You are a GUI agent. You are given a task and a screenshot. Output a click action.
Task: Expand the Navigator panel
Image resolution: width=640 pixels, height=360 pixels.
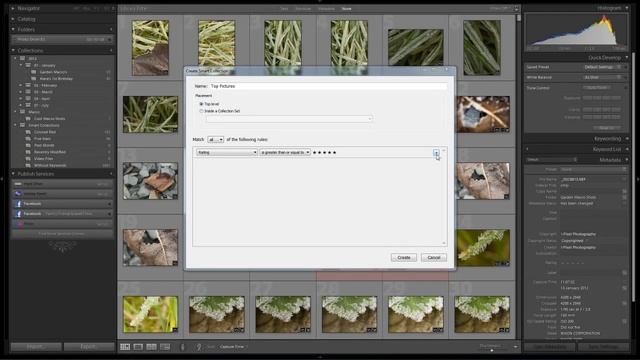pos(13,8)
